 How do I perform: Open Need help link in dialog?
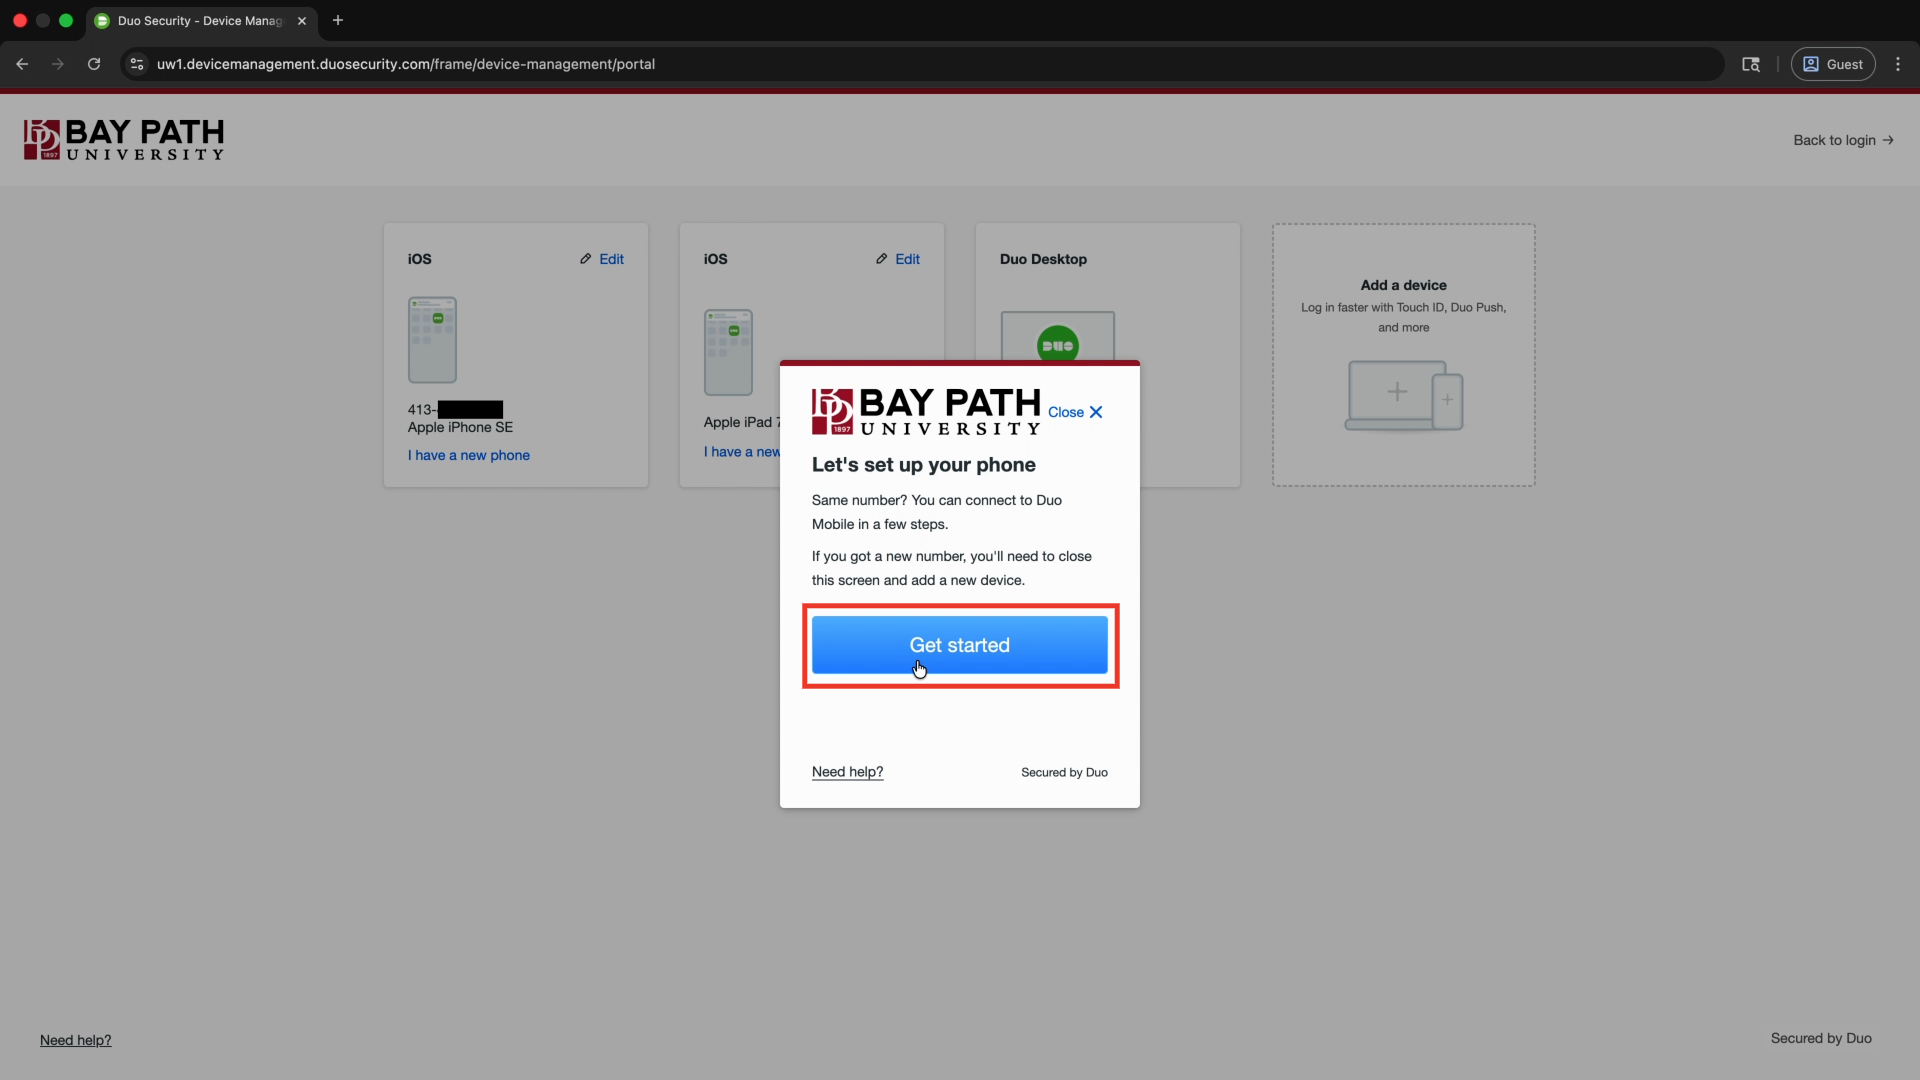pyautogui.click(x=847, y=772)
